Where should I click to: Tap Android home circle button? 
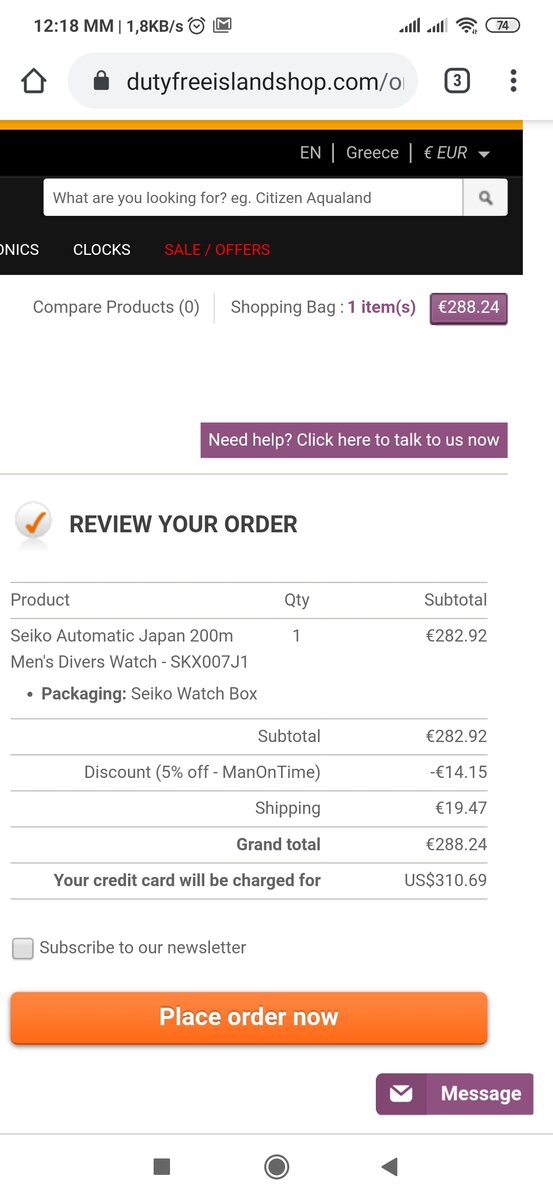[x=277, y=1166]
